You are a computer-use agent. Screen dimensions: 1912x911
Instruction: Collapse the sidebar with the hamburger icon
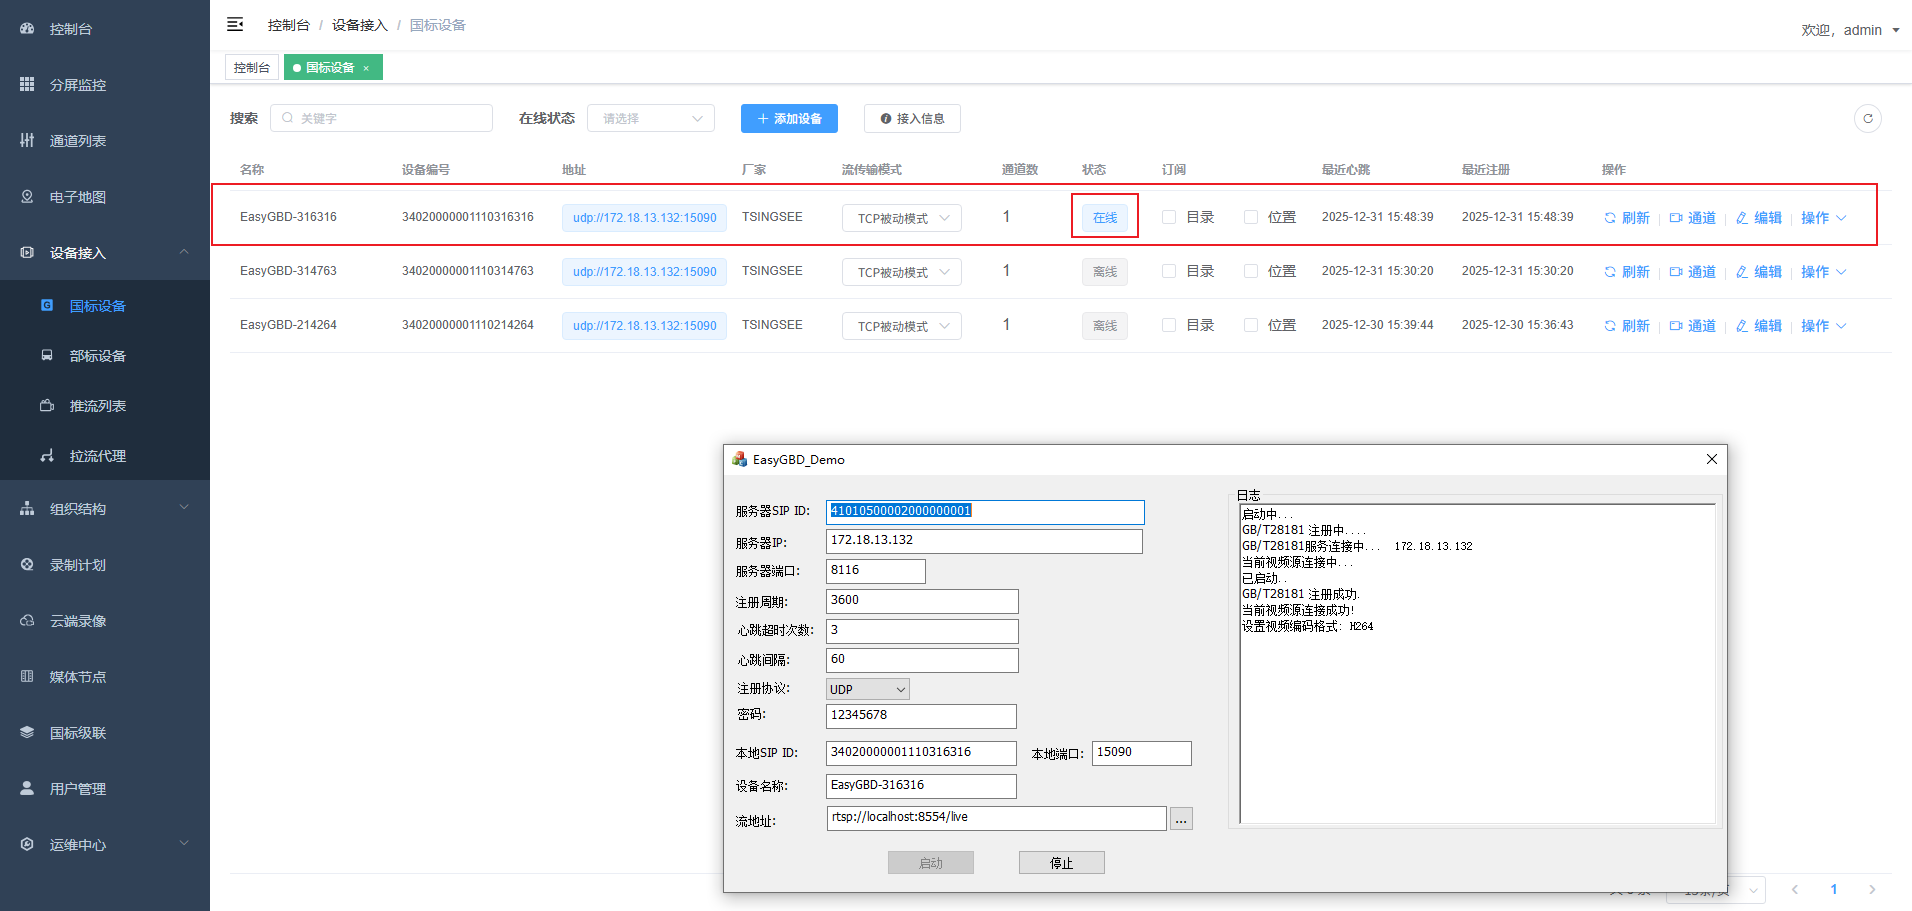coord(235,24)
